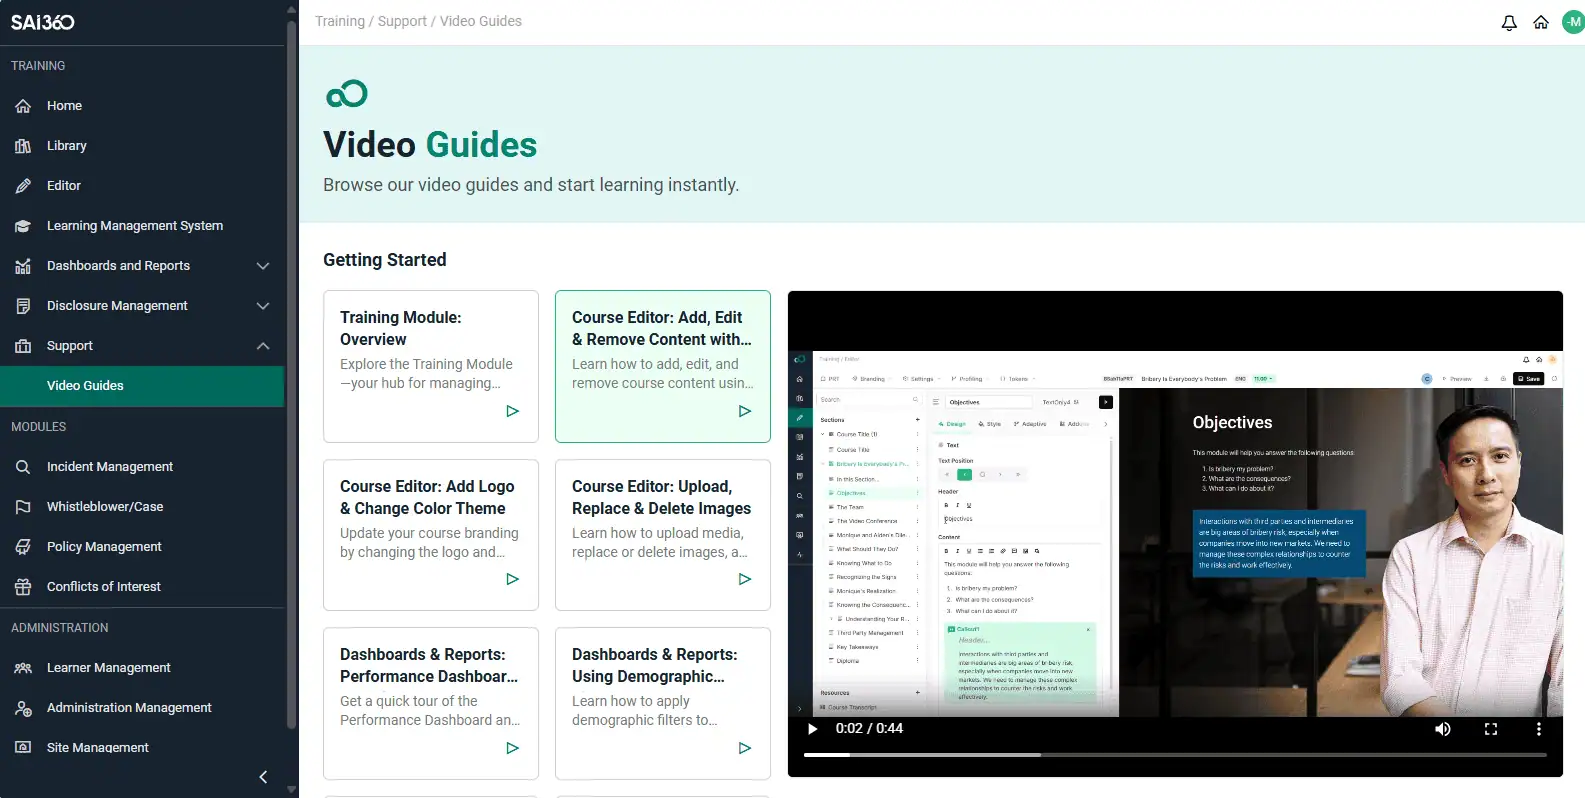The image size is (1585, 798).
Task: Play the Upload, Replace & Delete Images guide
Action: point(744,579)
